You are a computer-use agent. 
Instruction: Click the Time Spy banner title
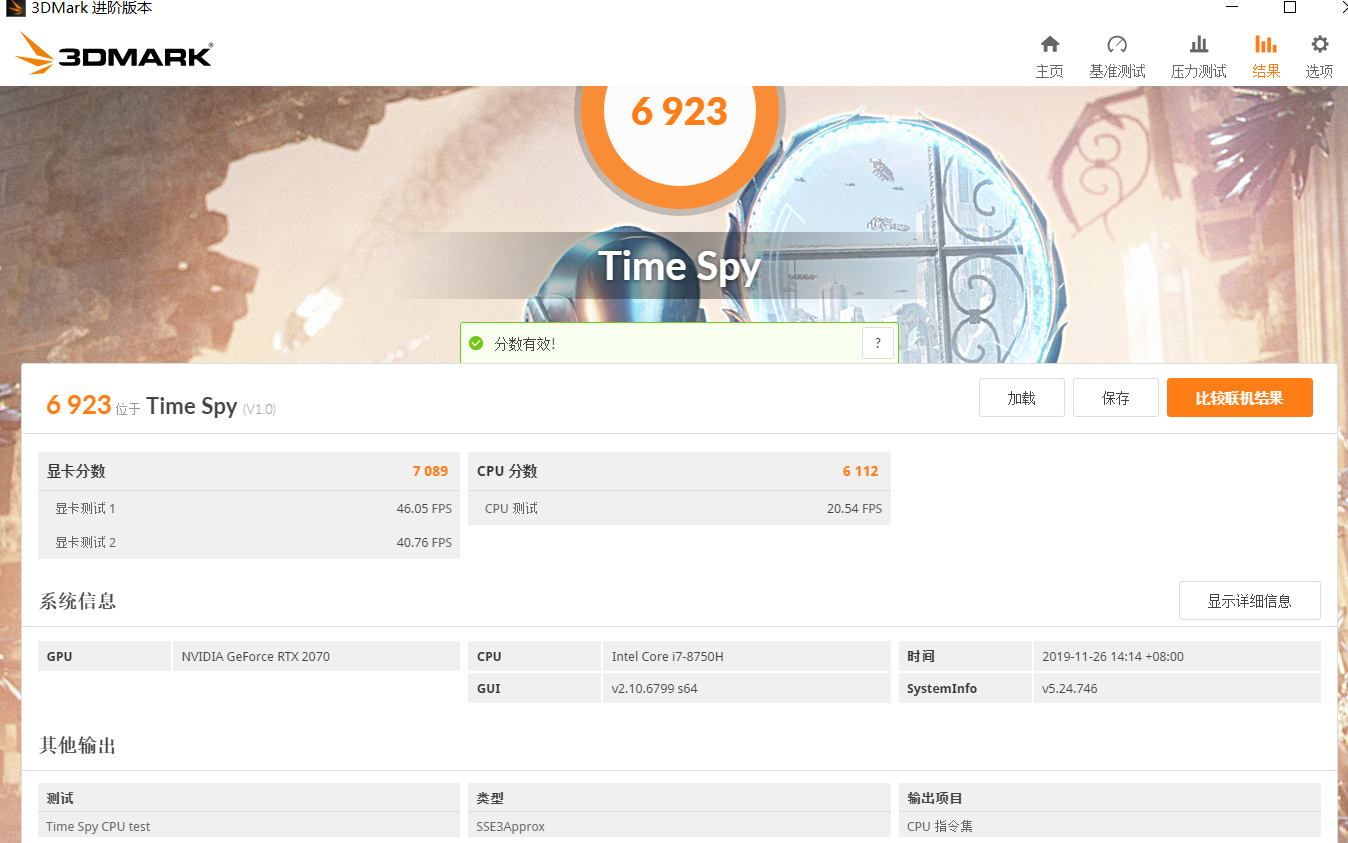point(680,266)
